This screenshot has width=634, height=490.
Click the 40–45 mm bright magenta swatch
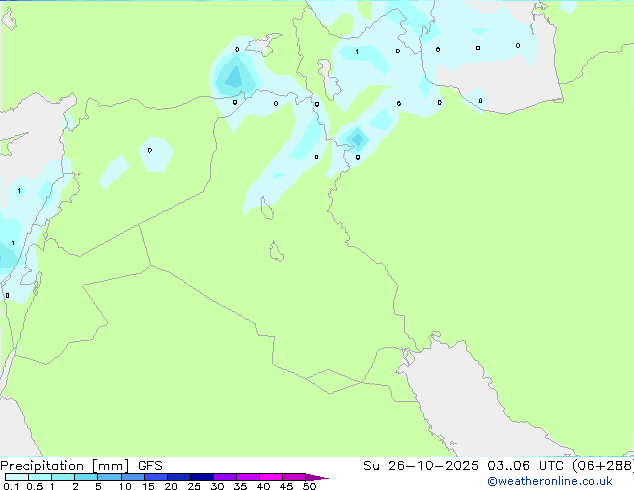coord(271,477)
